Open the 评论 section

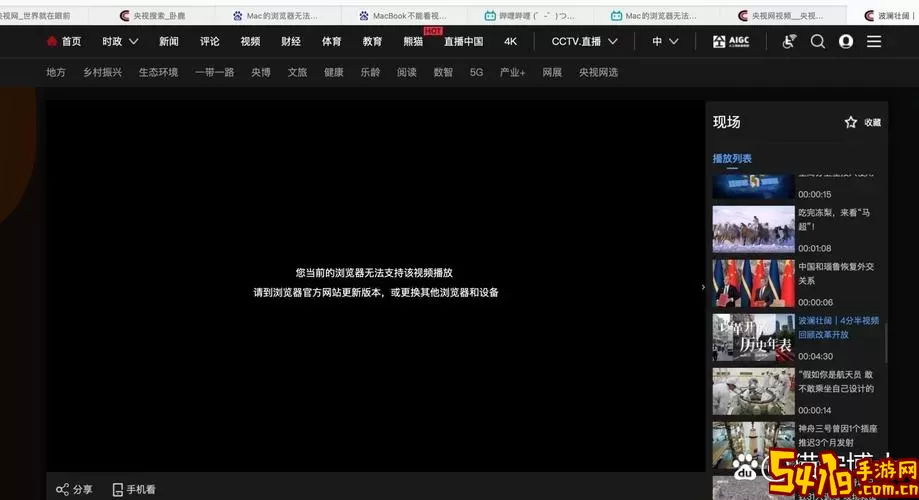click(x=209, y=42)
